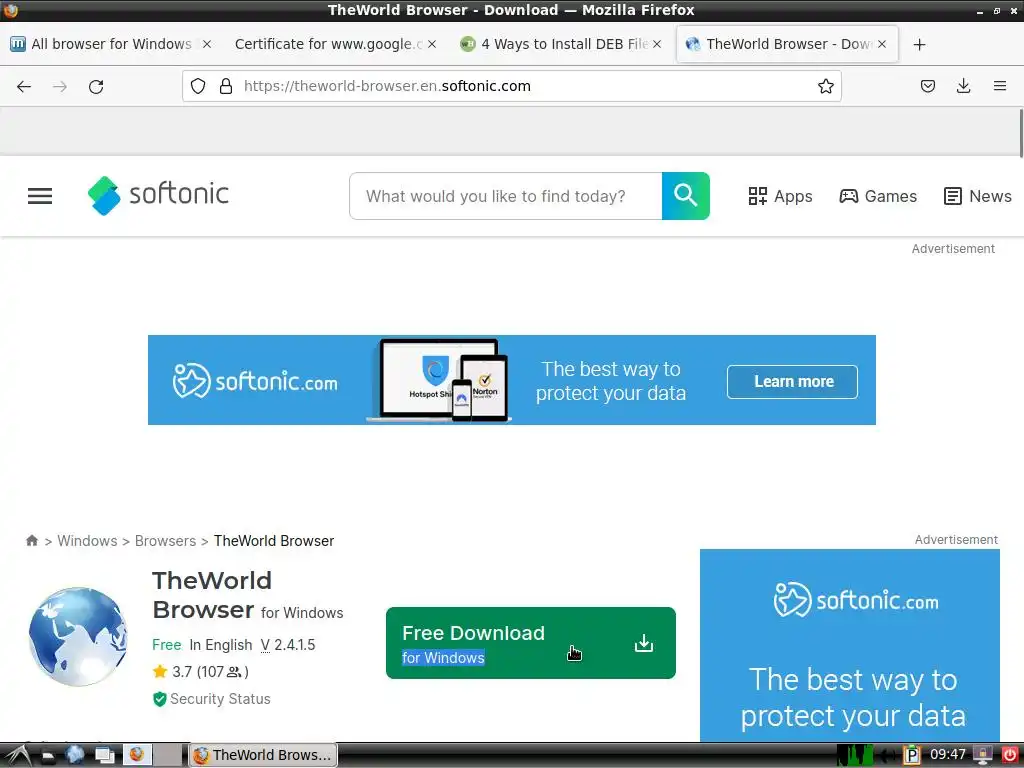The height and width of the screenshot is (768, 1024).
Task: Close the All browser for Windows tab
Action: click(206, 44)
